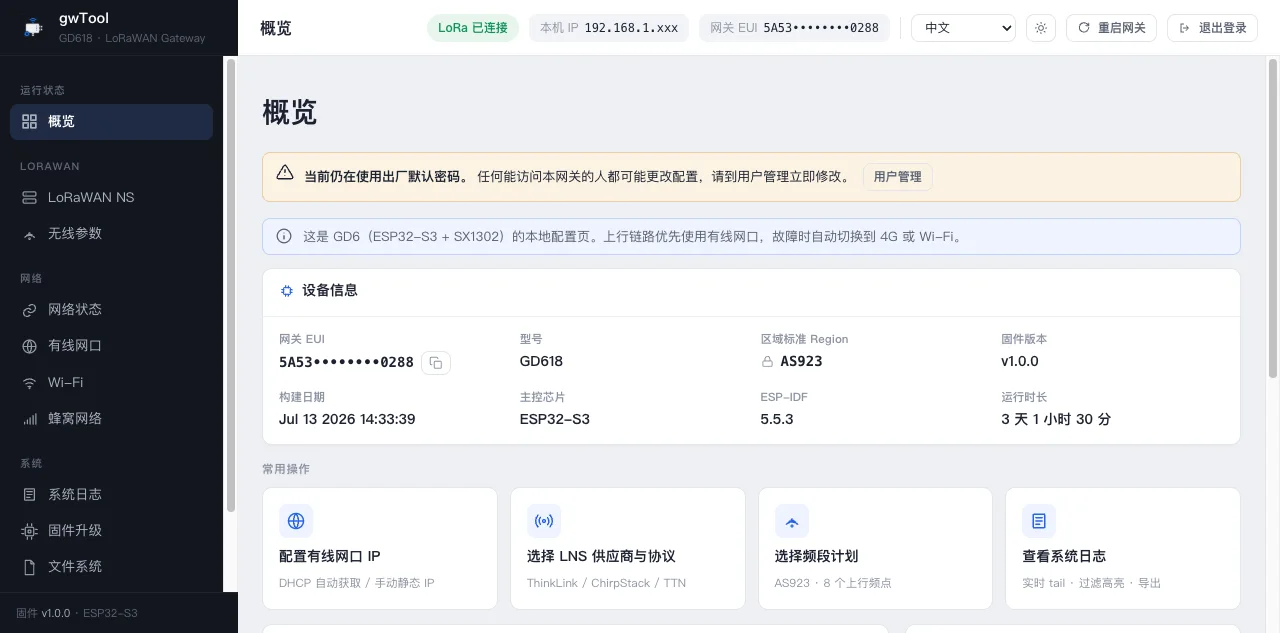The height and width of the screenshot is (633, 1280).
Task: Click the 系统日志 list icon in the sidebar
Action: (29, 494)
